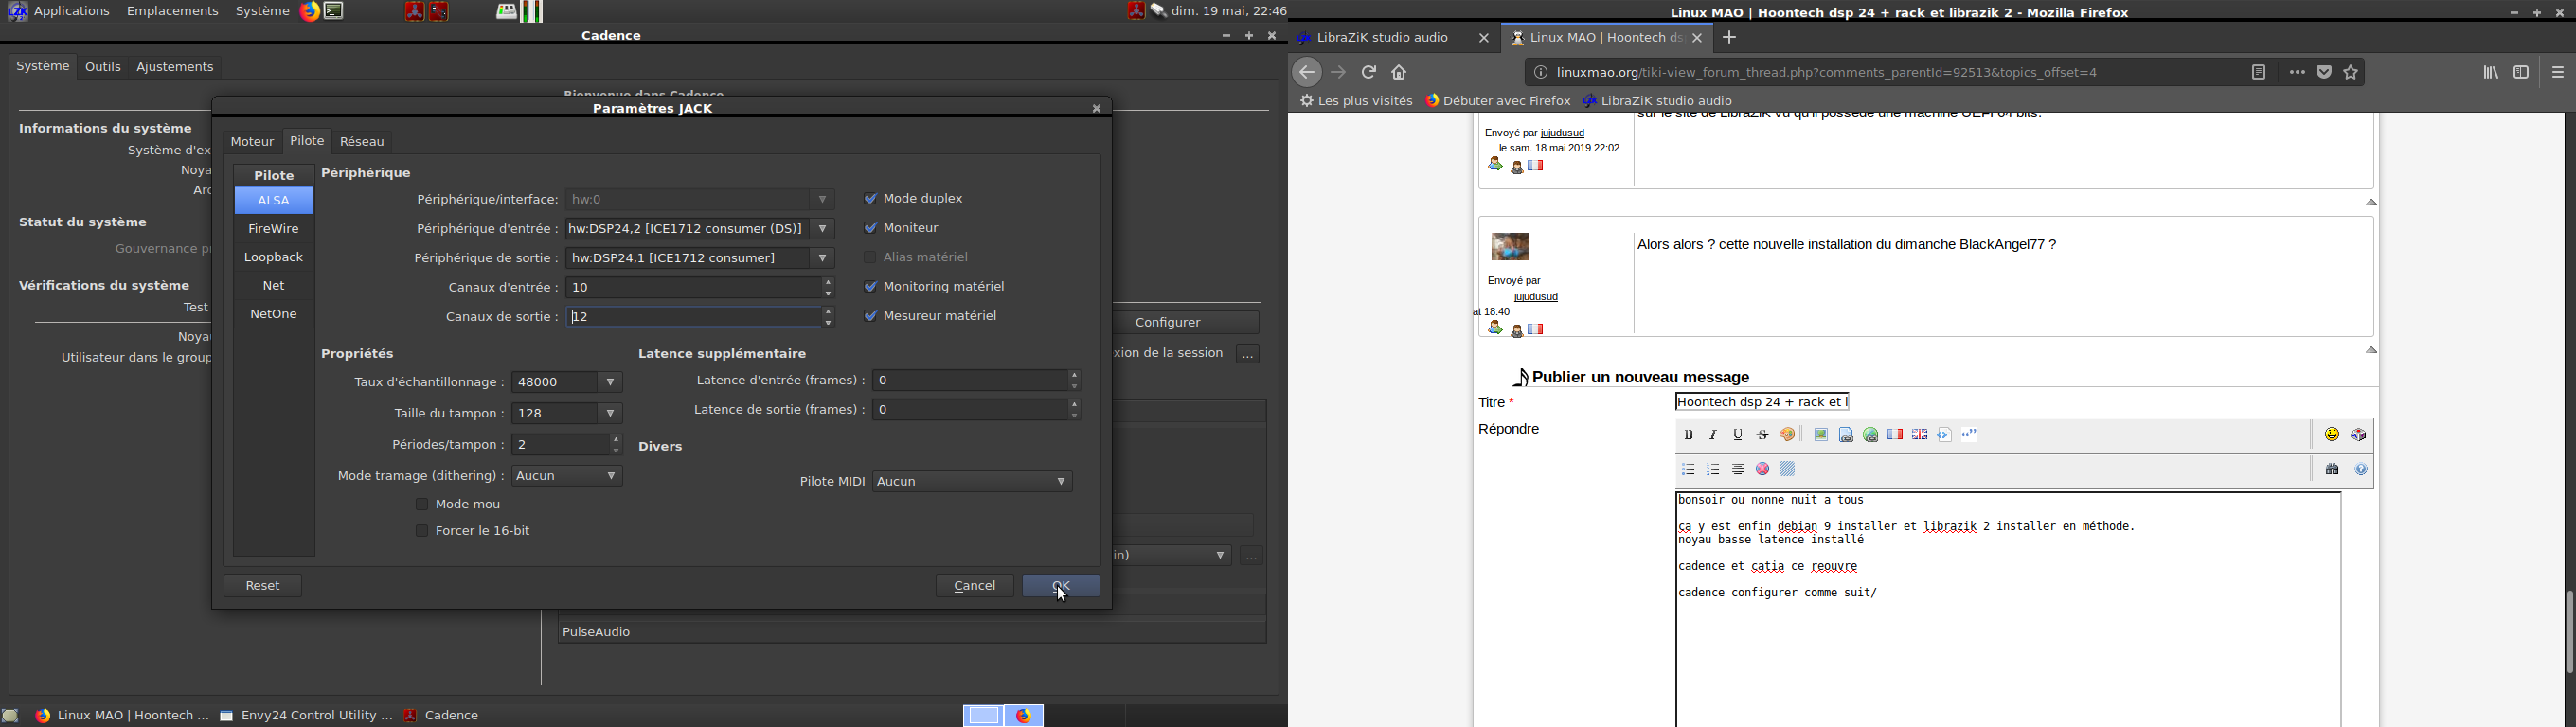The image size is (2576, 727).
Task: Insert a code block in the message
Action: coord(1945,435)
